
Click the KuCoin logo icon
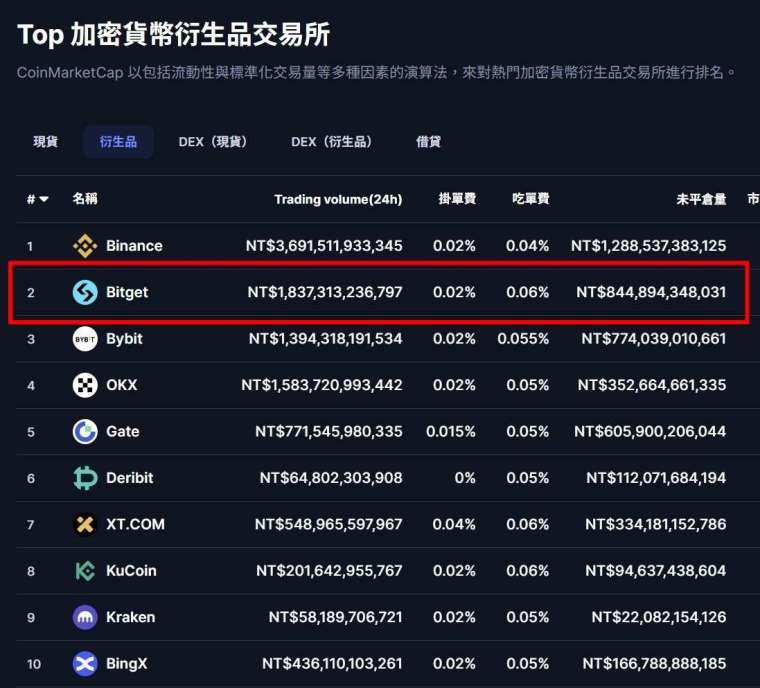point(85,571)
